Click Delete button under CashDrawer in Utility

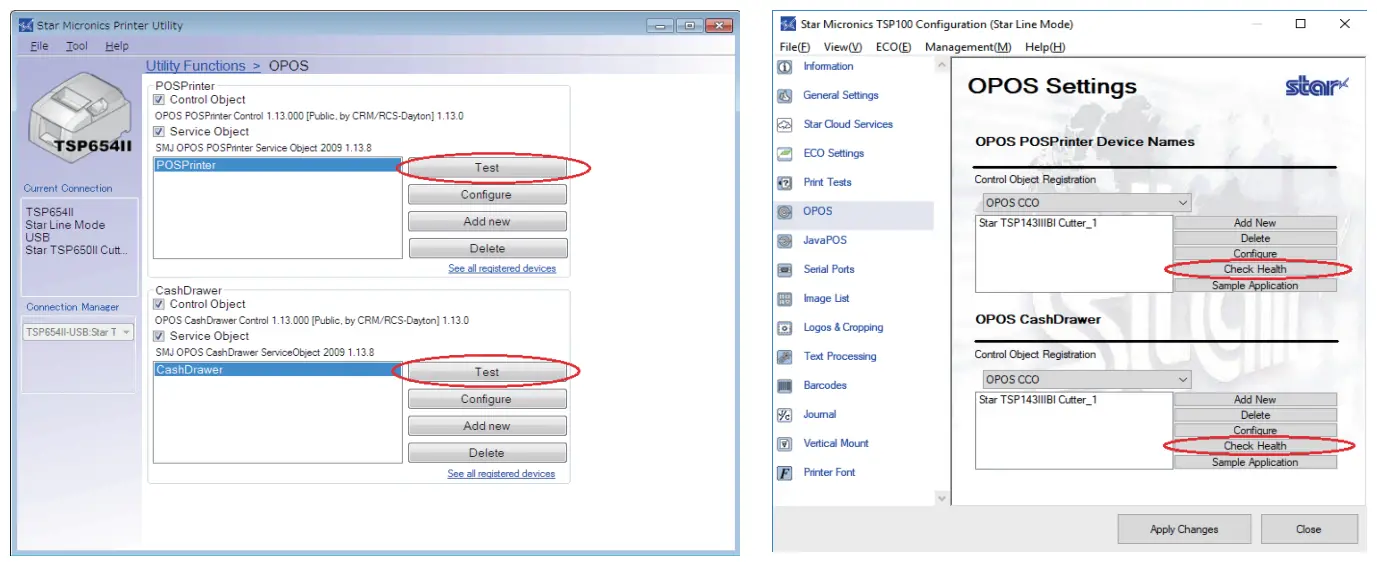coord(487,453)
